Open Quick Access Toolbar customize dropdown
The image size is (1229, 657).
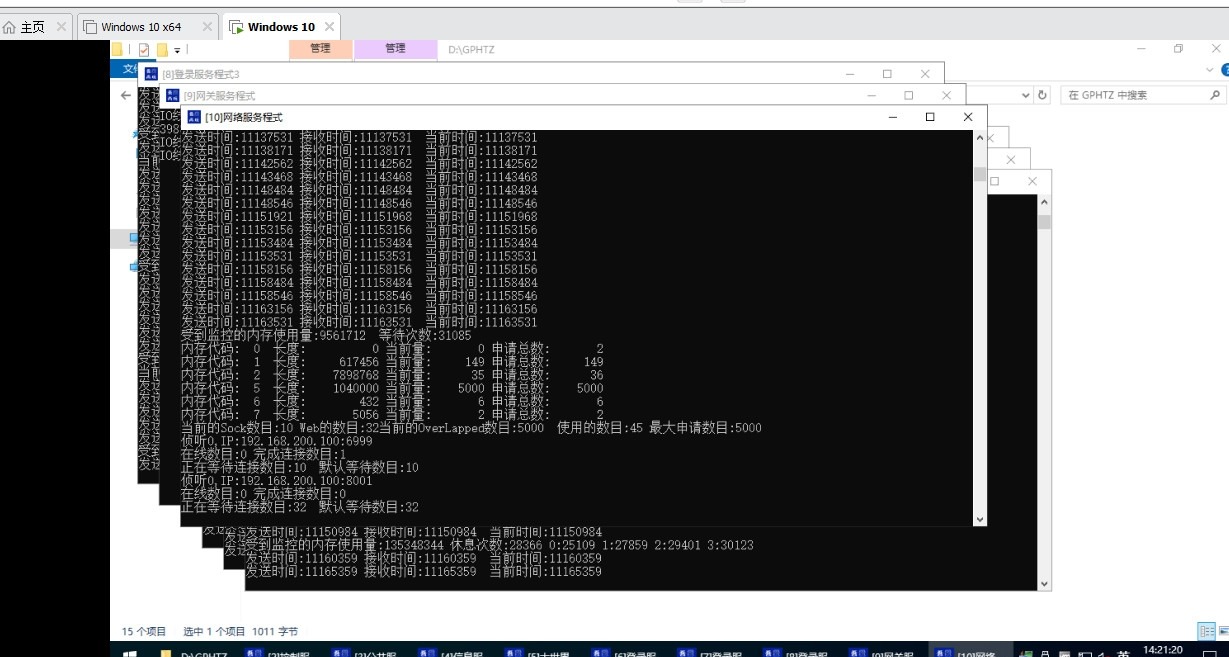point(177,49)
